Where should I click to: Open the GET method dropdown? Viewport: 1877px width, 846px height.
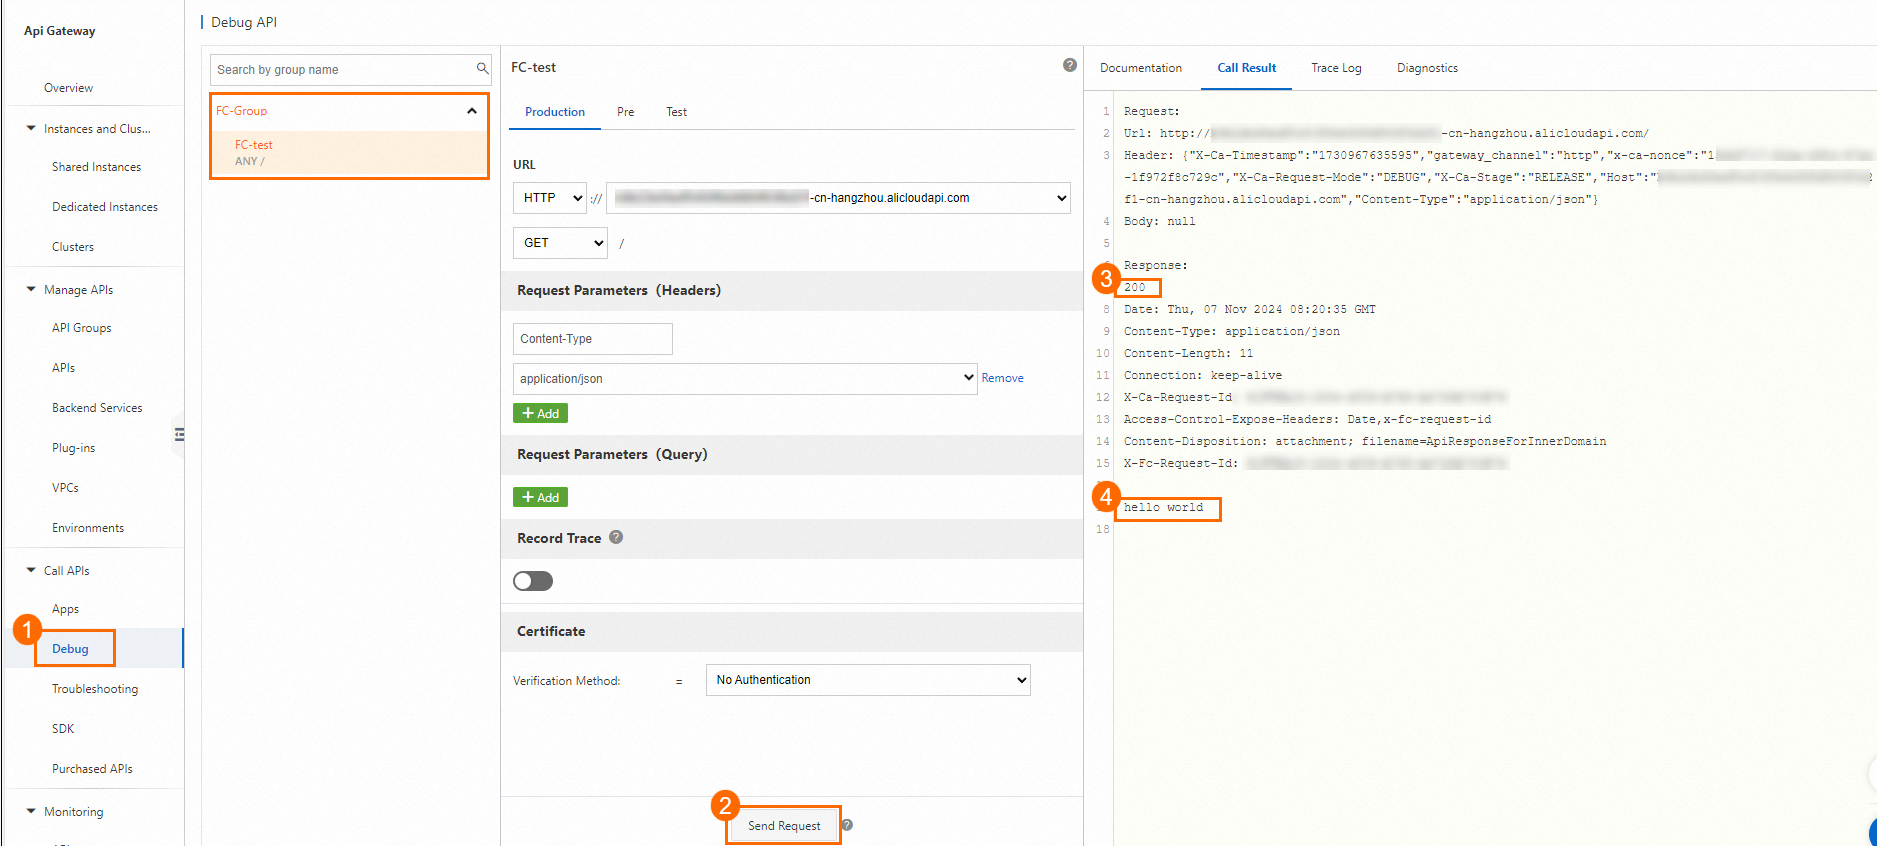click(560, 243)
